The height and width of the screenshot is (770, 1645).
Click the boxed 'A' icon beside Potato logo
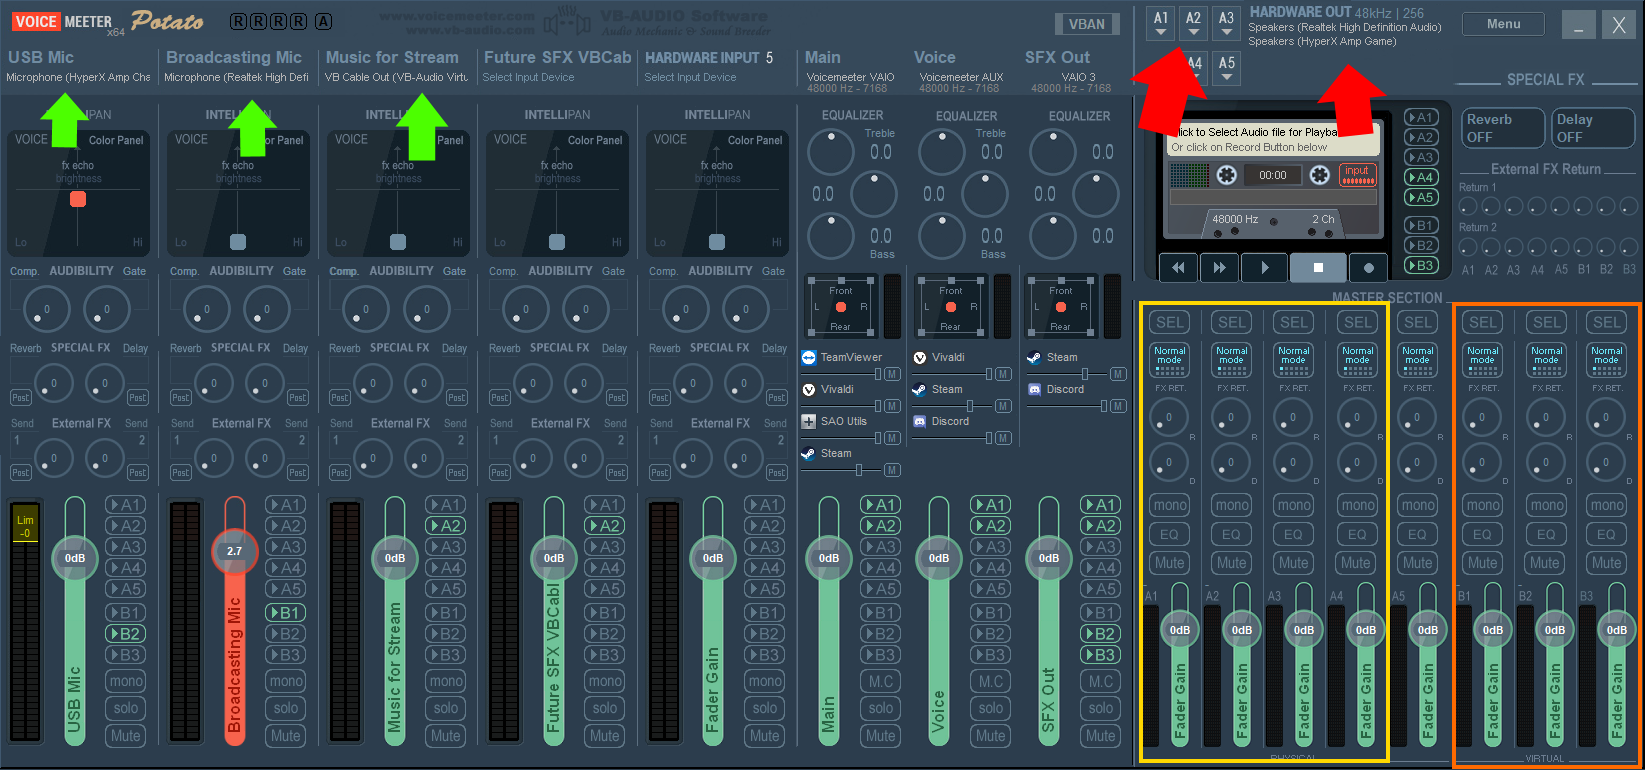[x=323, y=21]
